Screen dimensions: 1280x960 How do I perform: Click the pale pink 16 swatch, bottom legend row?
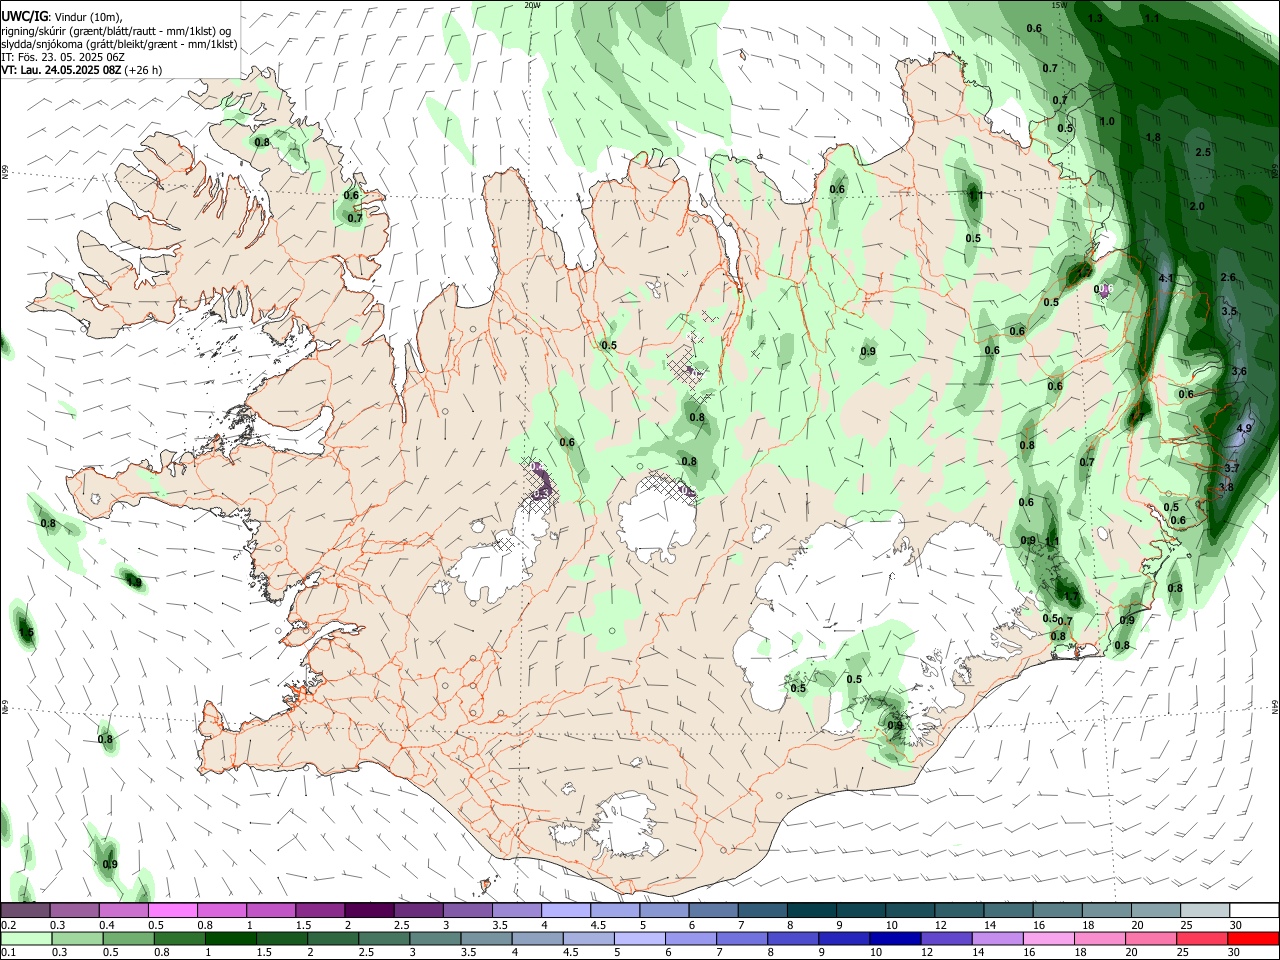(1050, 938)
